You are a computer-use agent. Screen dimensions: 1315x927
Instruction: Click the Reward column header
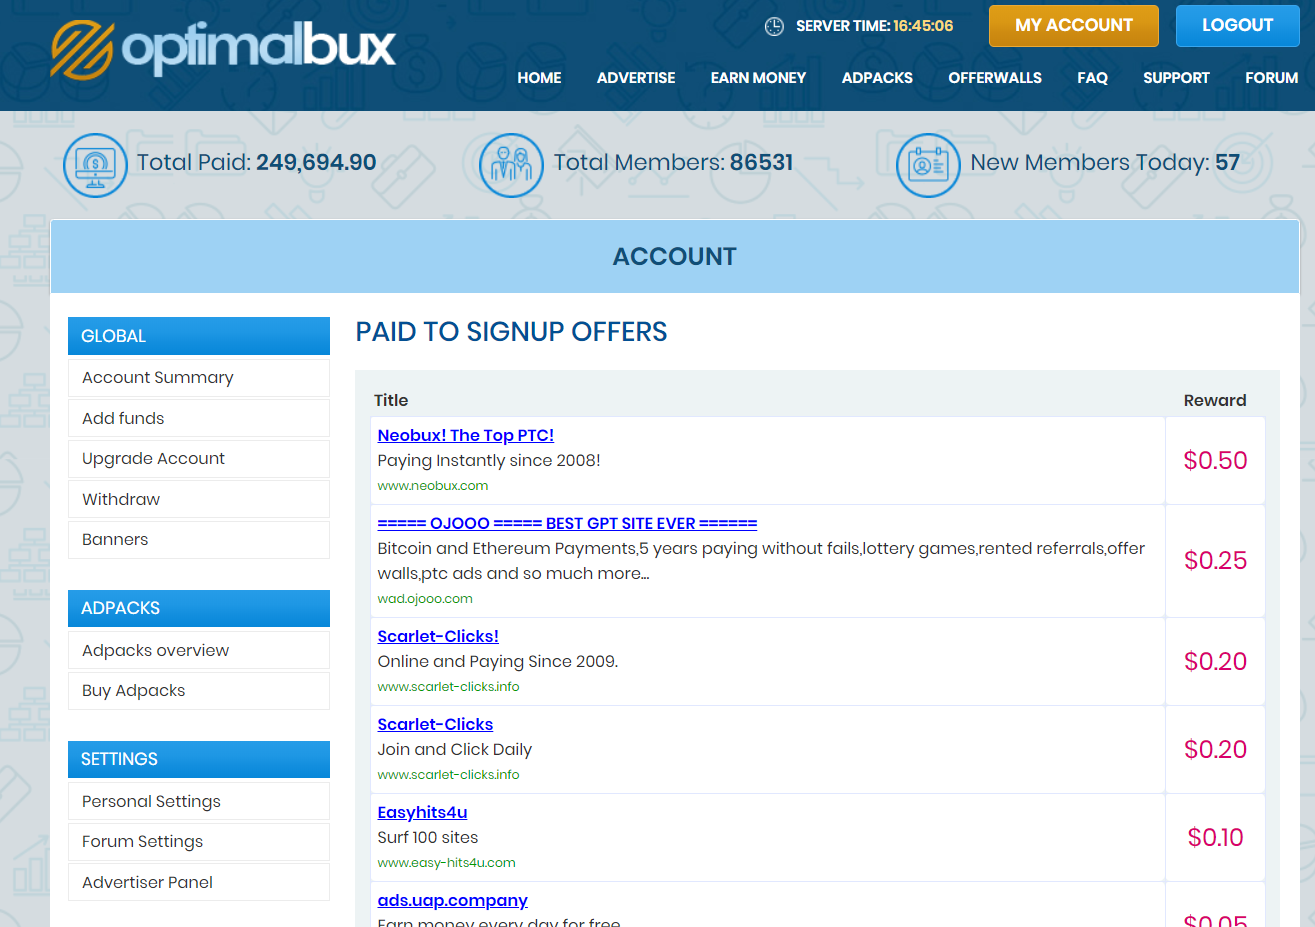[x=1215, y=400]
